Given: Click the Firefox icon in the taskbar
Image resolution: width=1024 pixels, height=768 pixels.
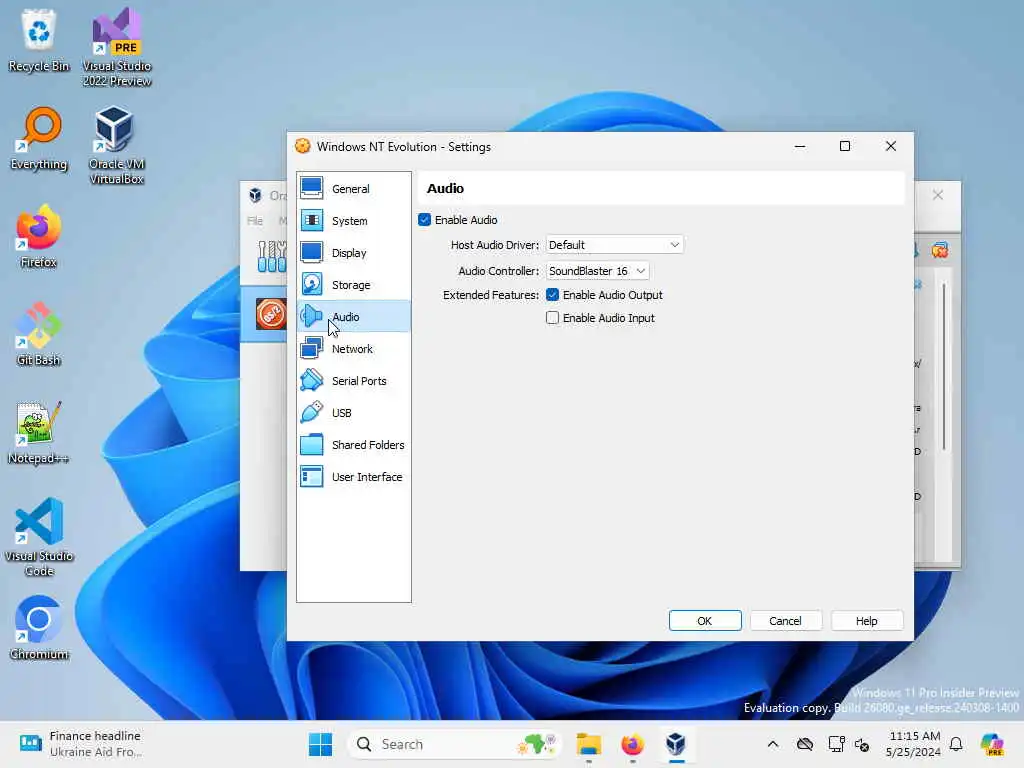Looking at the screenshot, I should 632,744.
